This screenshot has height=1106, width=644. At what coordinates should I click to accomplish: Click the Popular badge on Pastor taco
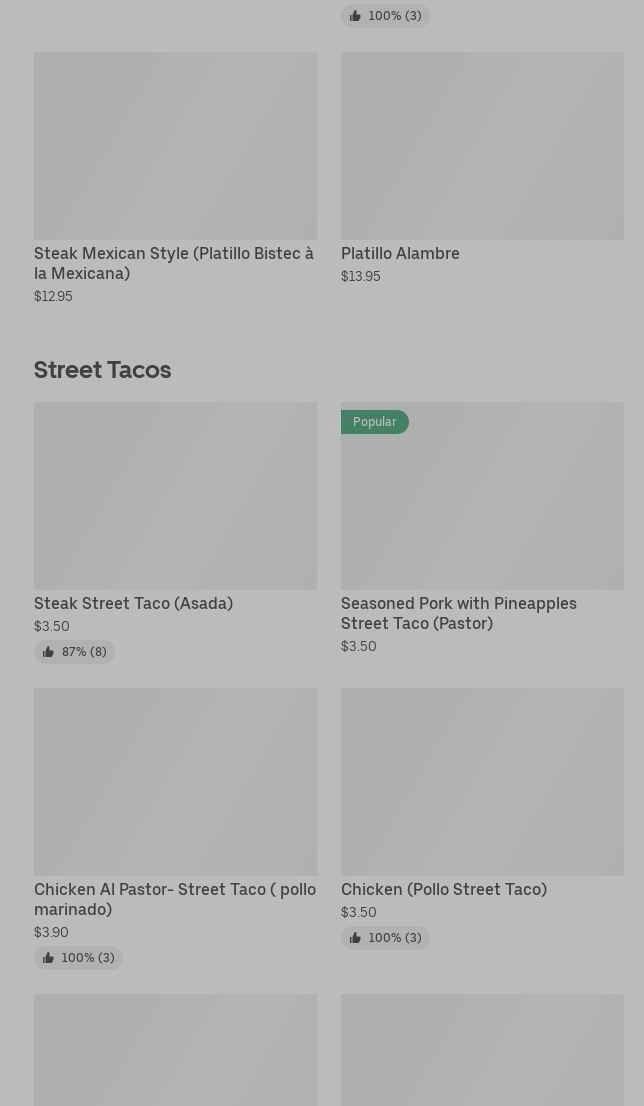click(374, 422)
